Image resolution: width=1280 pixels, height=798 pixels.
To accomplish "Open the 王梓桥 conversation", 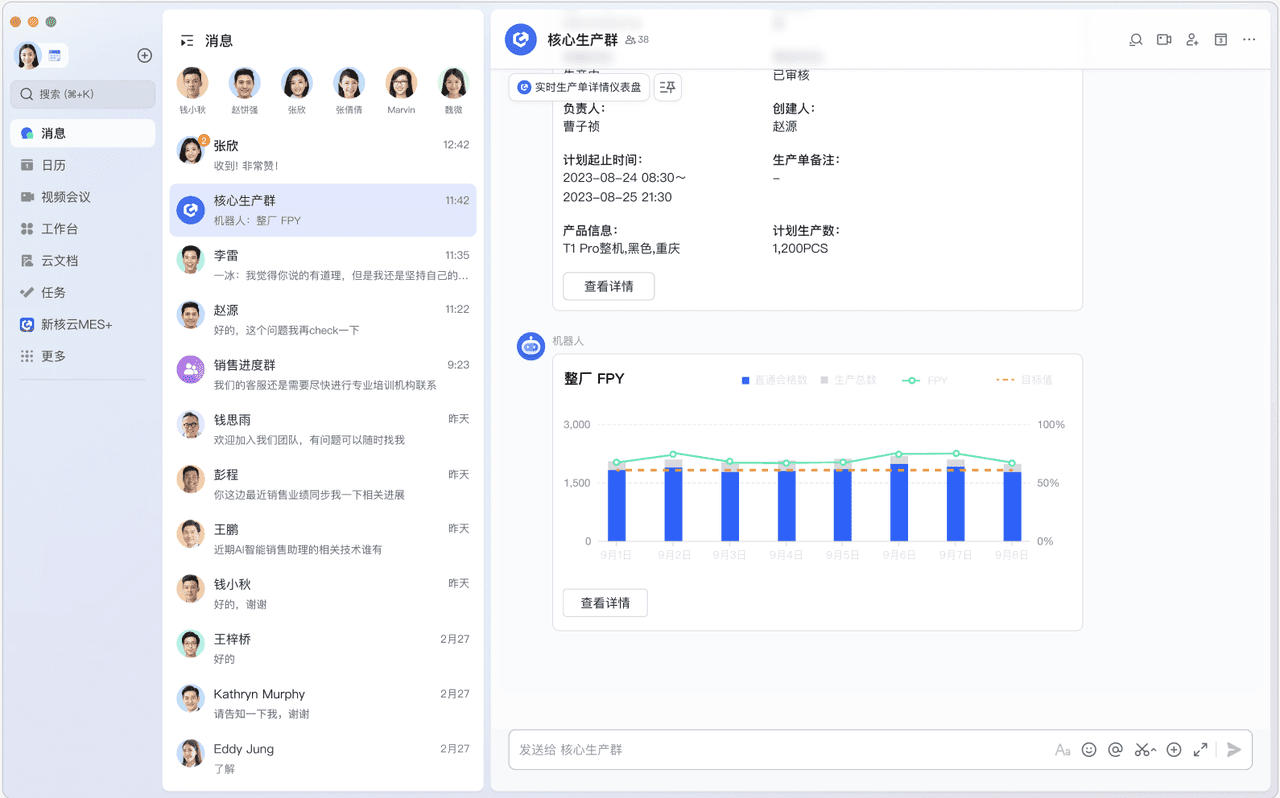I will tap(323, 649).
